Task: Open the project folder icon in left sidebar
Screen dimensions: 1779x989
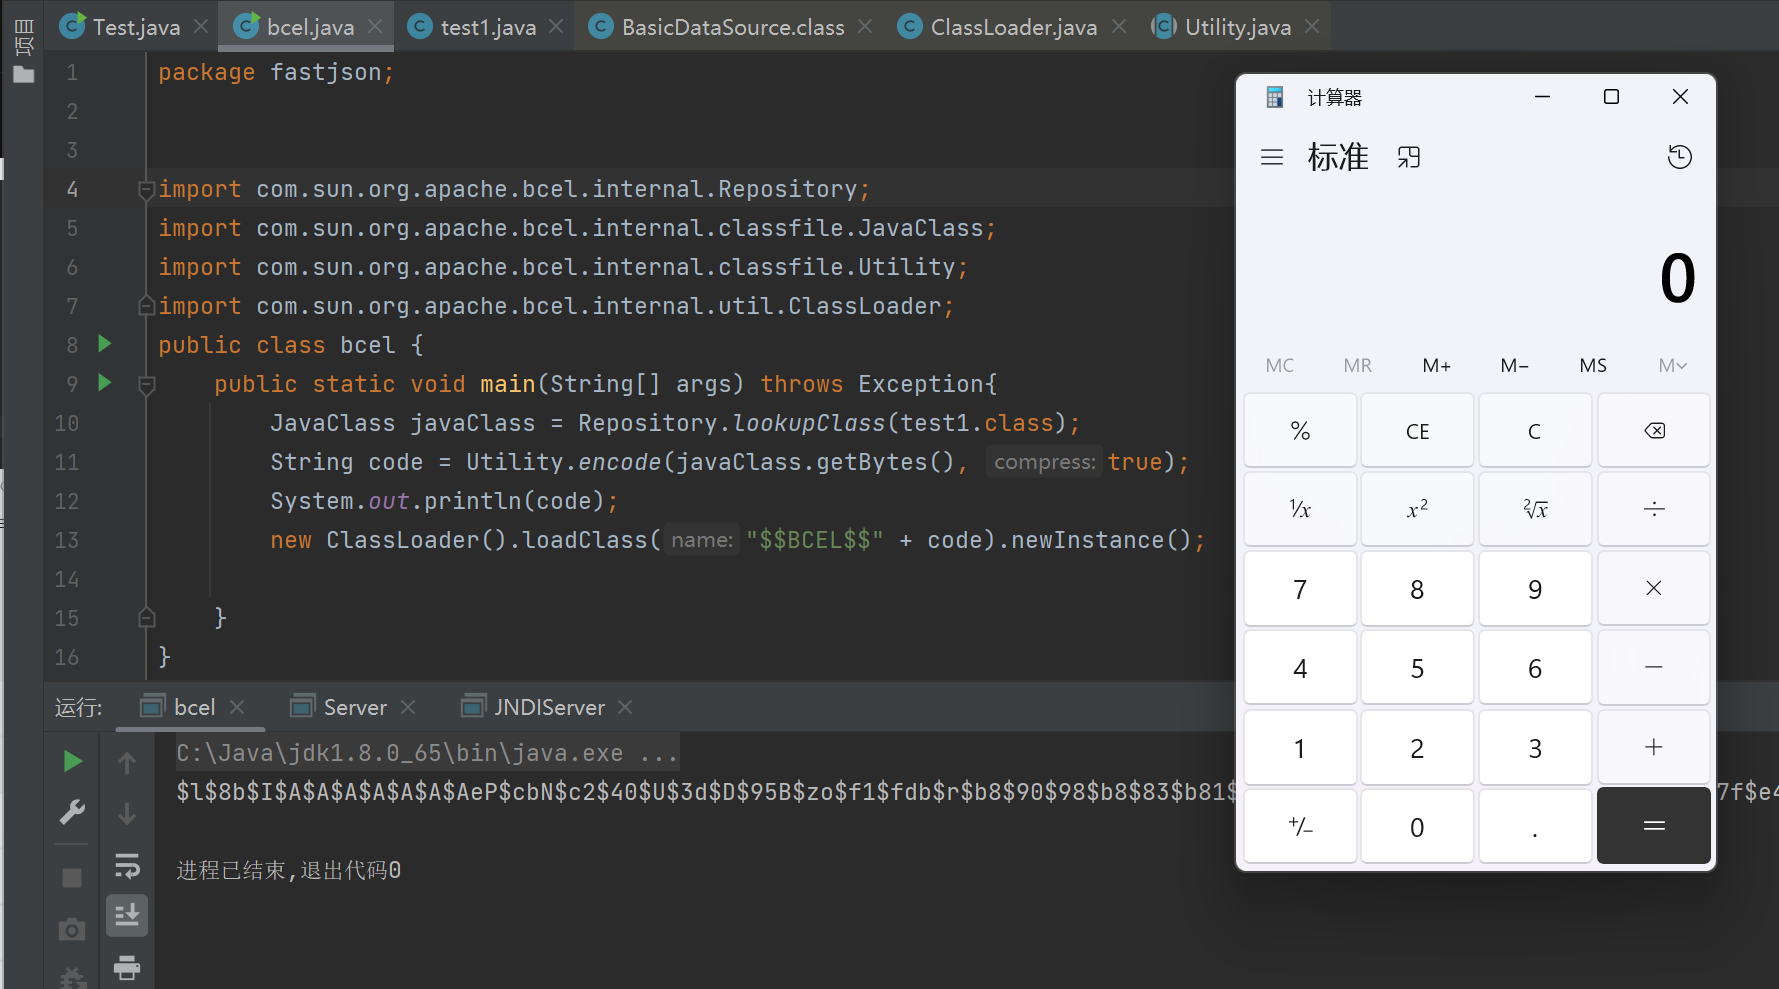Action: point(24,75)
